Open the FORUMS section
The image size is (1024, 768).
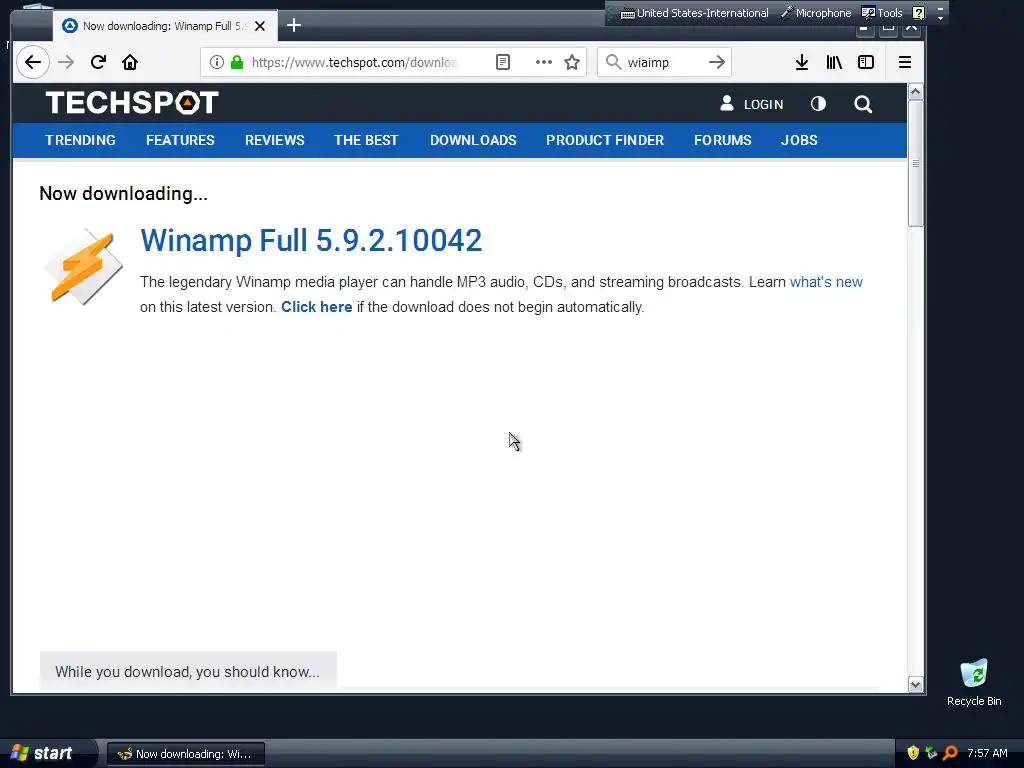(722, 140)
